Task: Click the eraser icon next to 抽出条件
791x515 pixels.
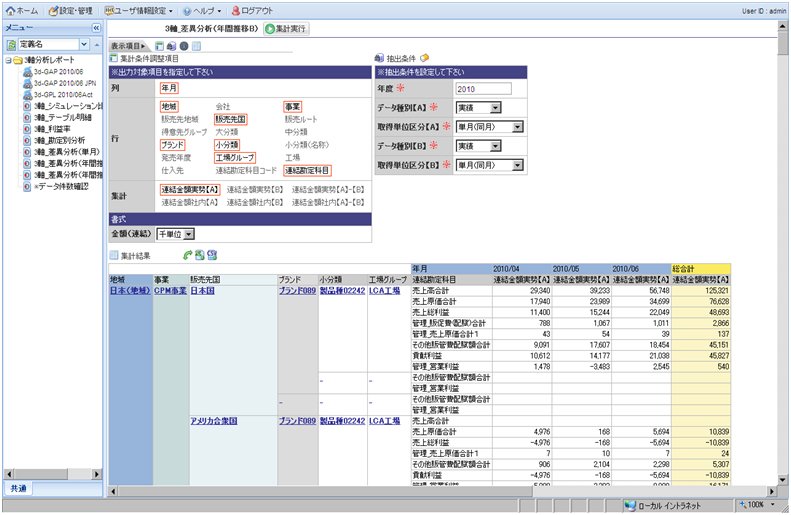Action: (x=424, y=58)
